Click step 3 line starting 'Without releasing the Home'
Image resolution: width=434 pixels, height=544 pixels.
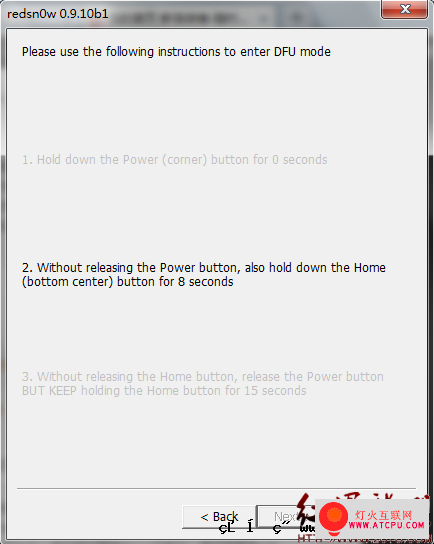click(x=203, y=376)
